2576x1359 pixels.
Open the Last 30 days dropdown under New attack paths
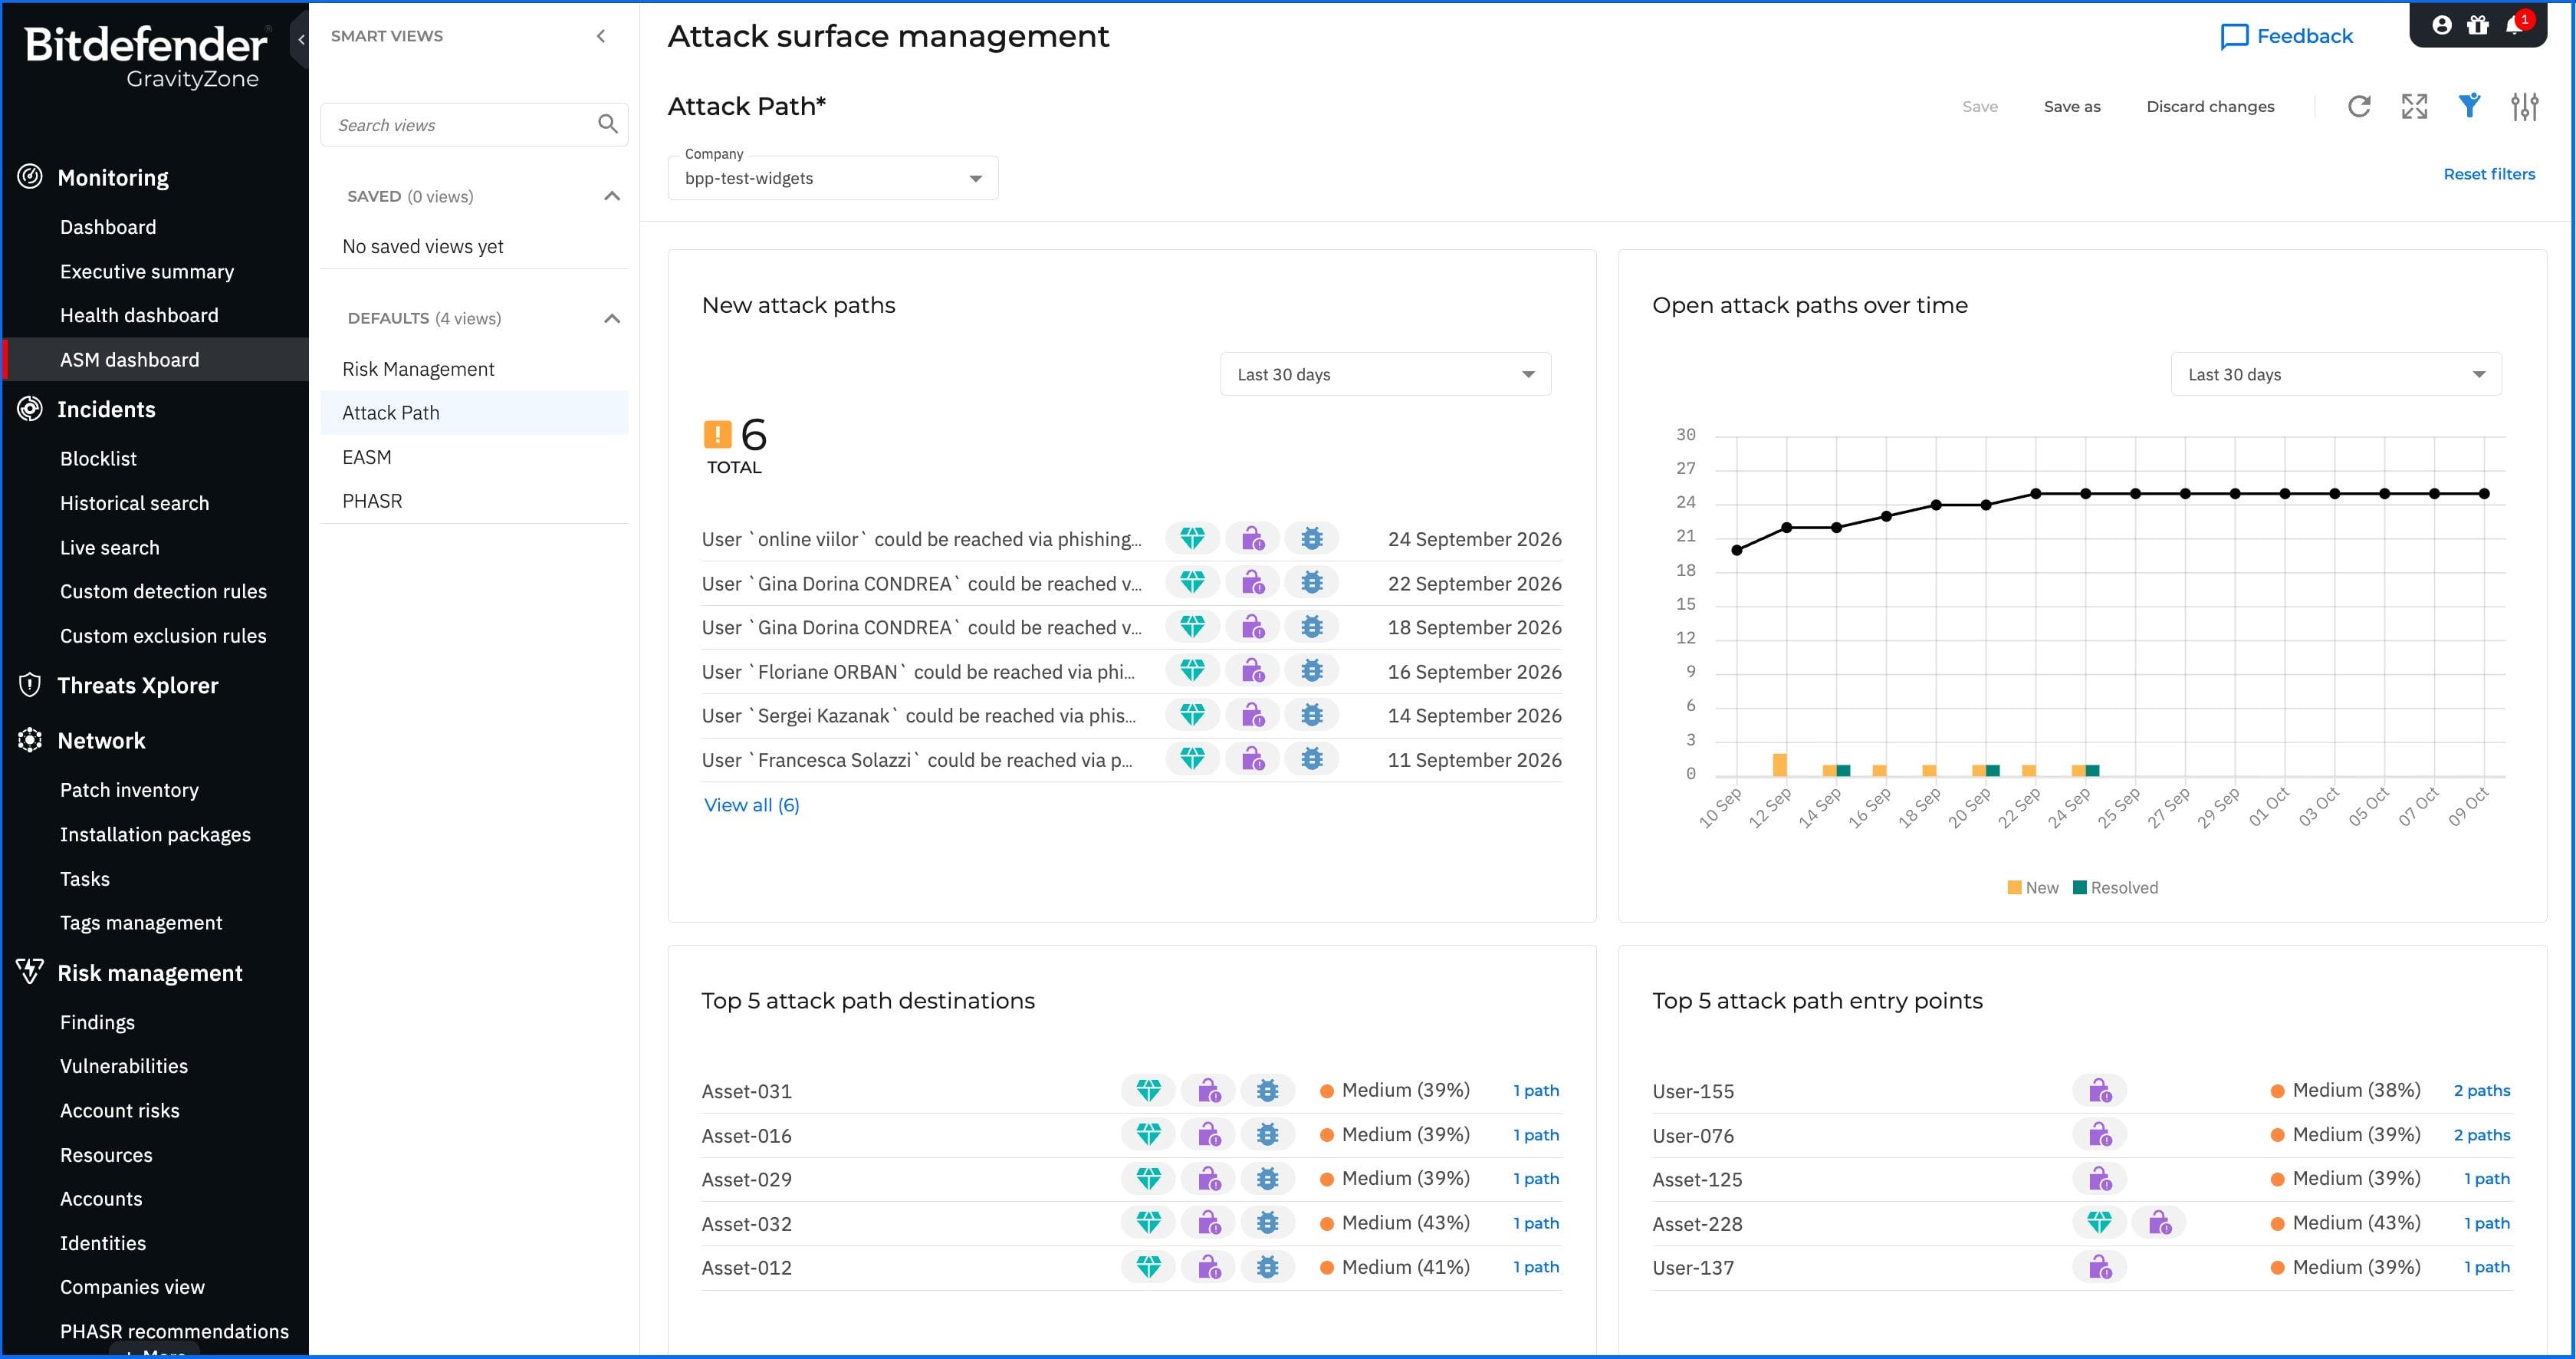click(1385, 374)
